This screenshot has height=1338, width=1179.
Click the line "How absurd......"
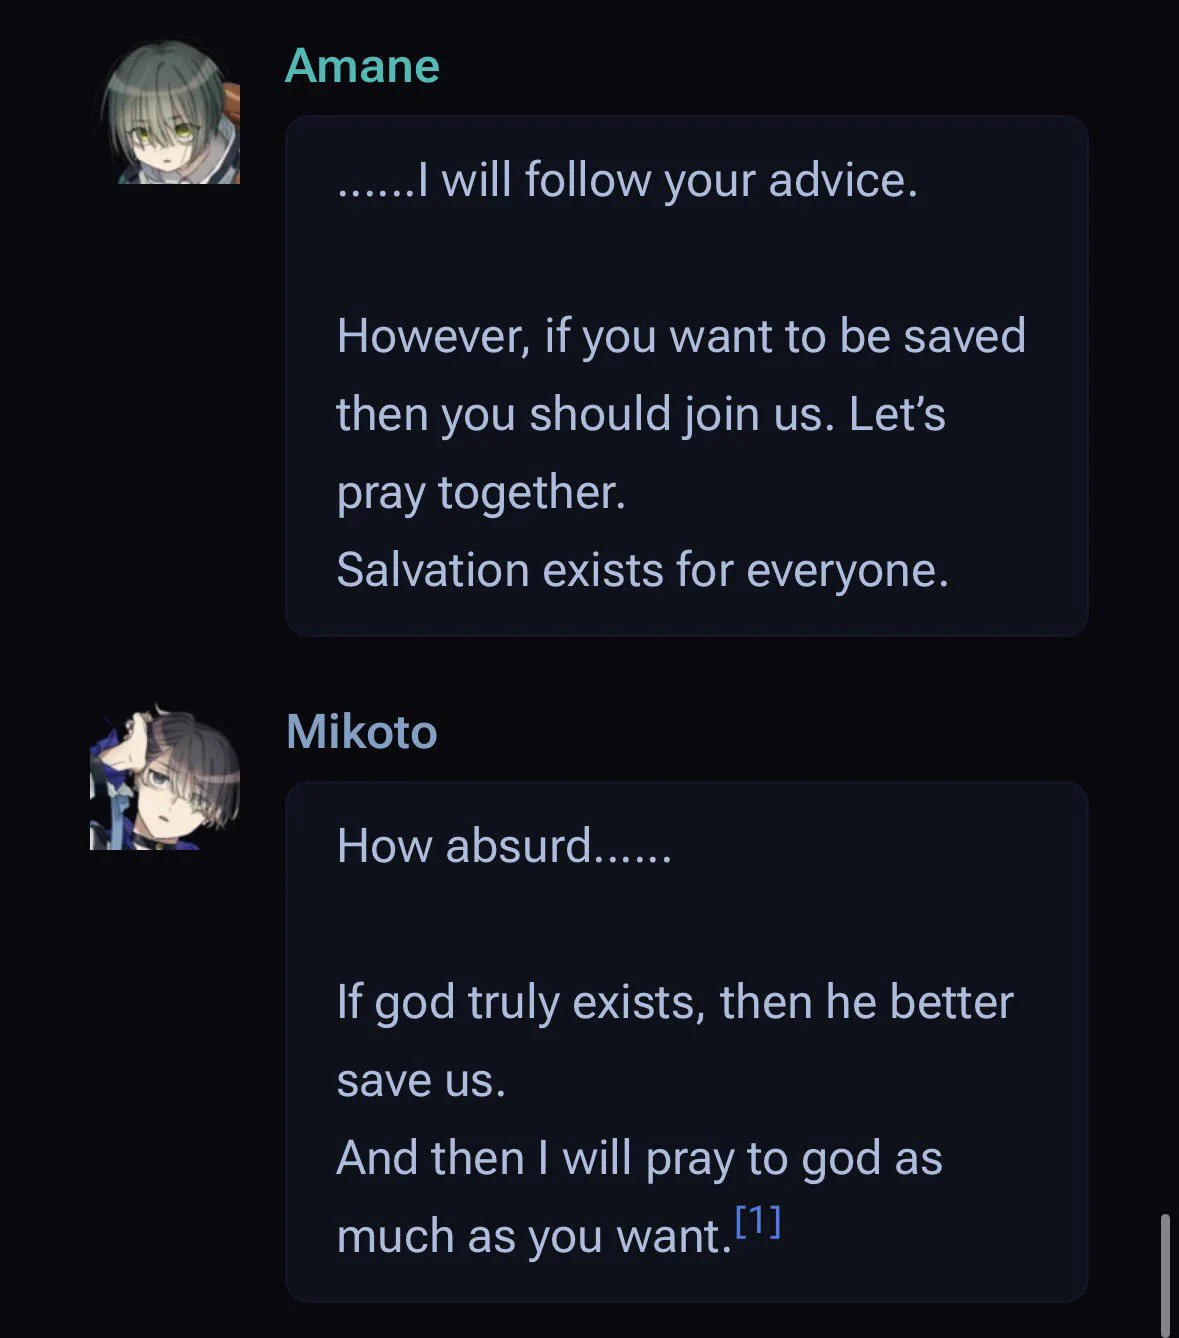(504, 846)
